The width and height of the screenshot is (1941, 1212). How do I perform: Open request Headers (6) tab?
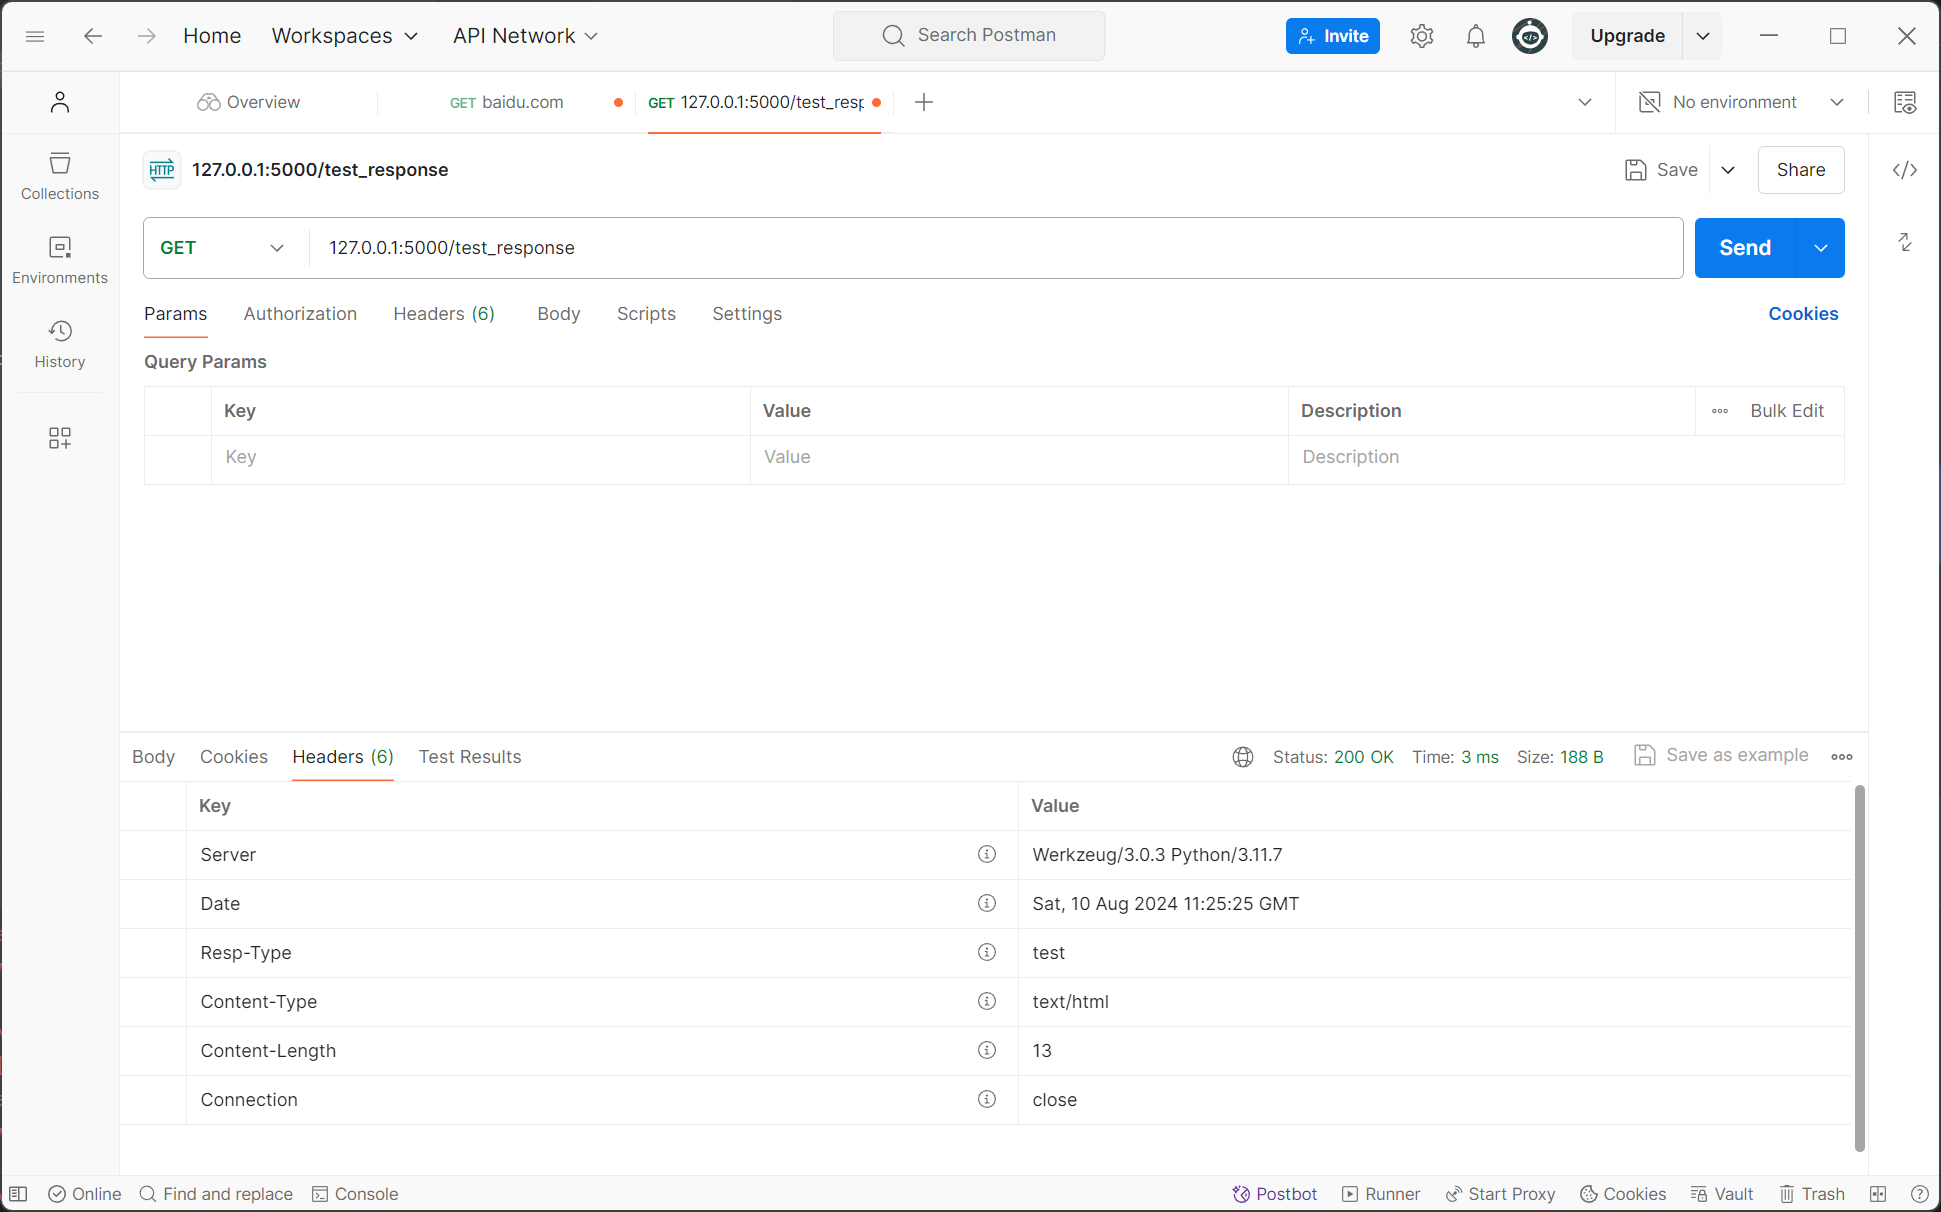pos(444,314)
